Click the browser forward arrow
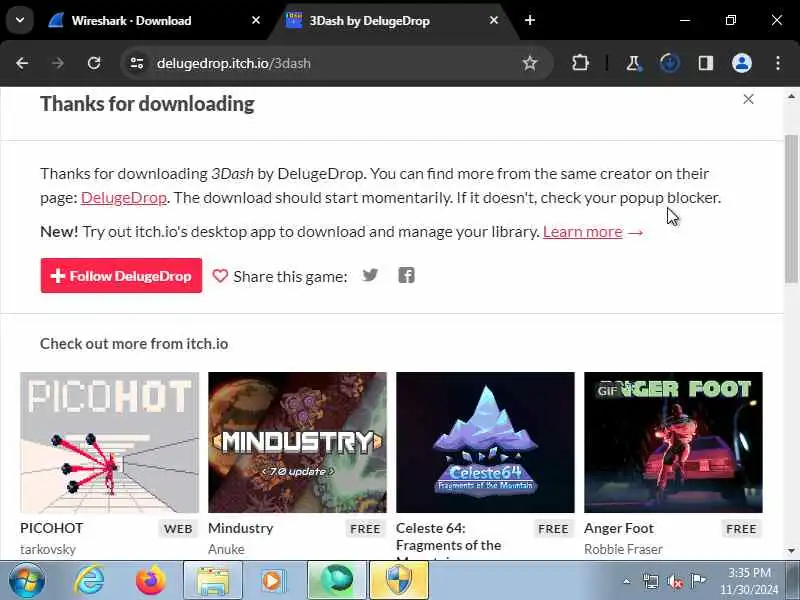800x600 pixels. coord(58,63)
